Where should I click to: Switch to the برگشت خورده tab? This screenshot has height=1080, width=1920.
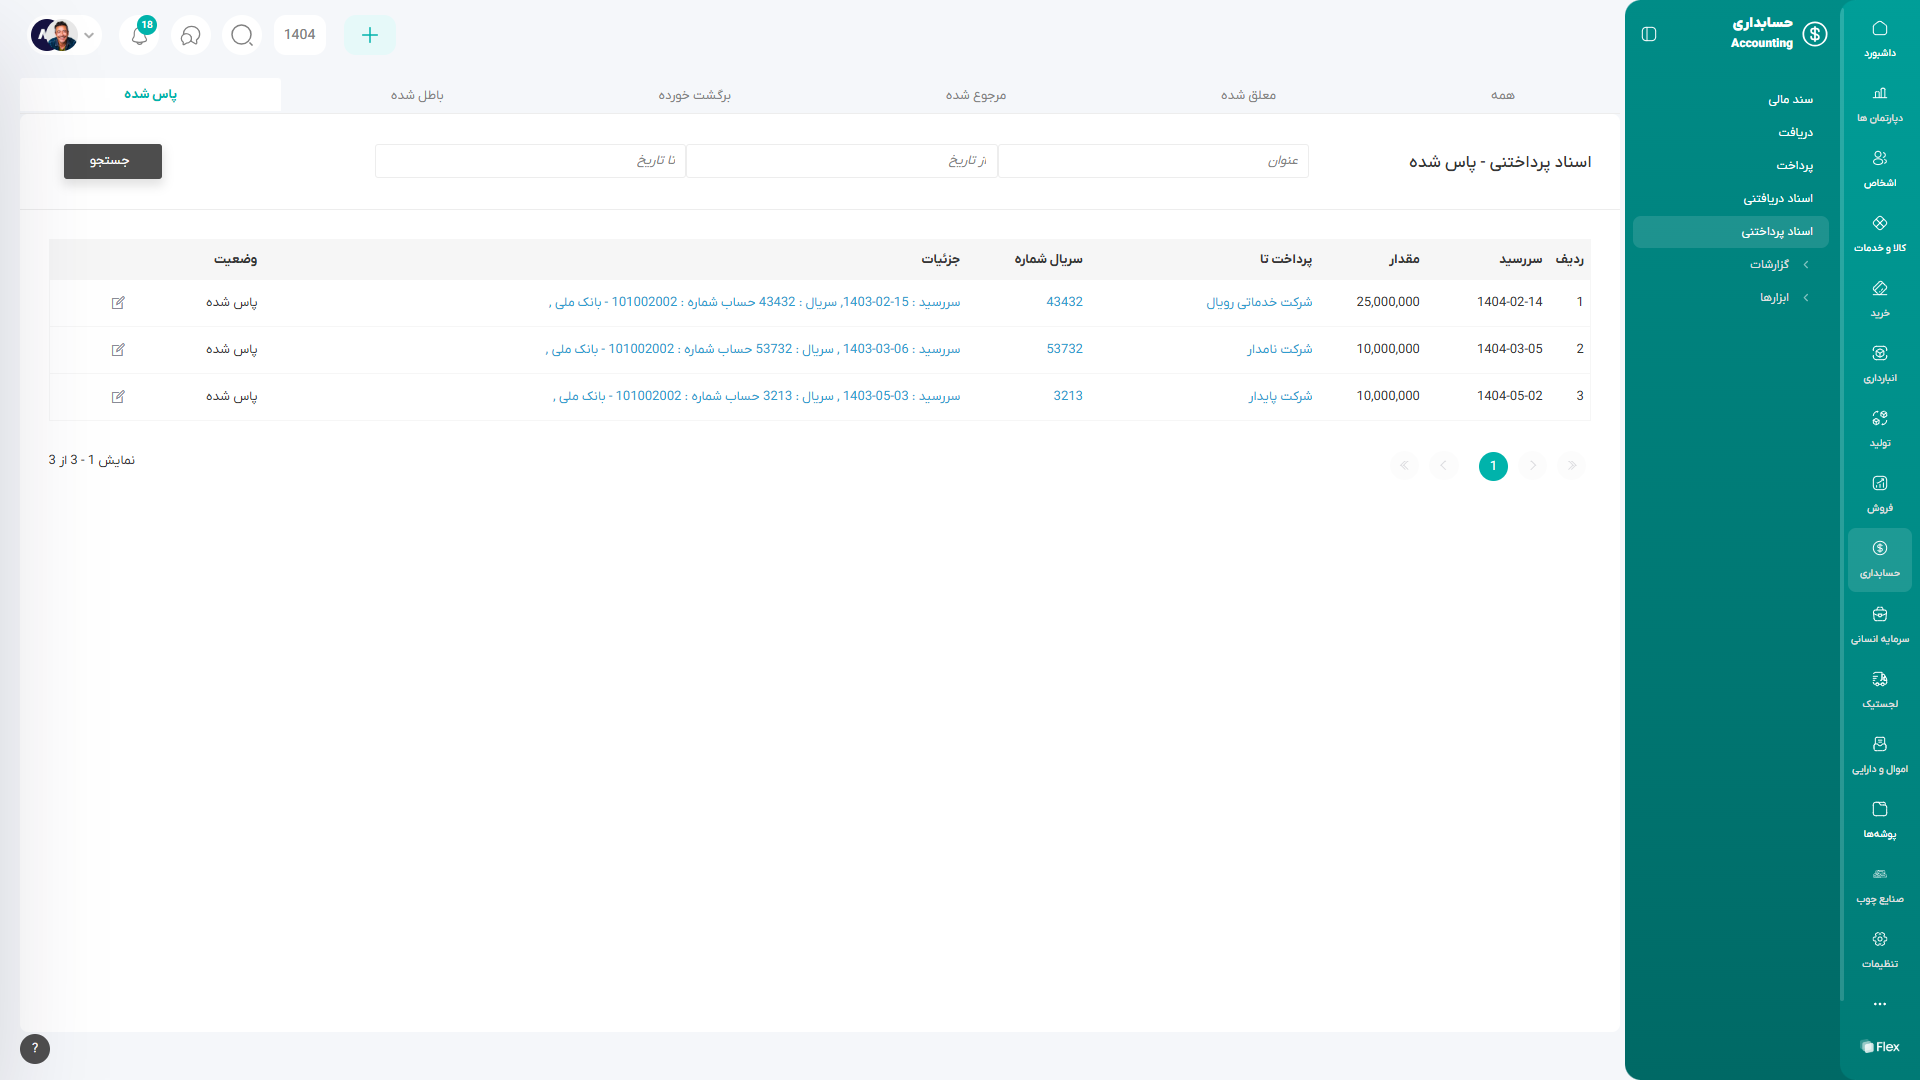(x=694, y=95)
